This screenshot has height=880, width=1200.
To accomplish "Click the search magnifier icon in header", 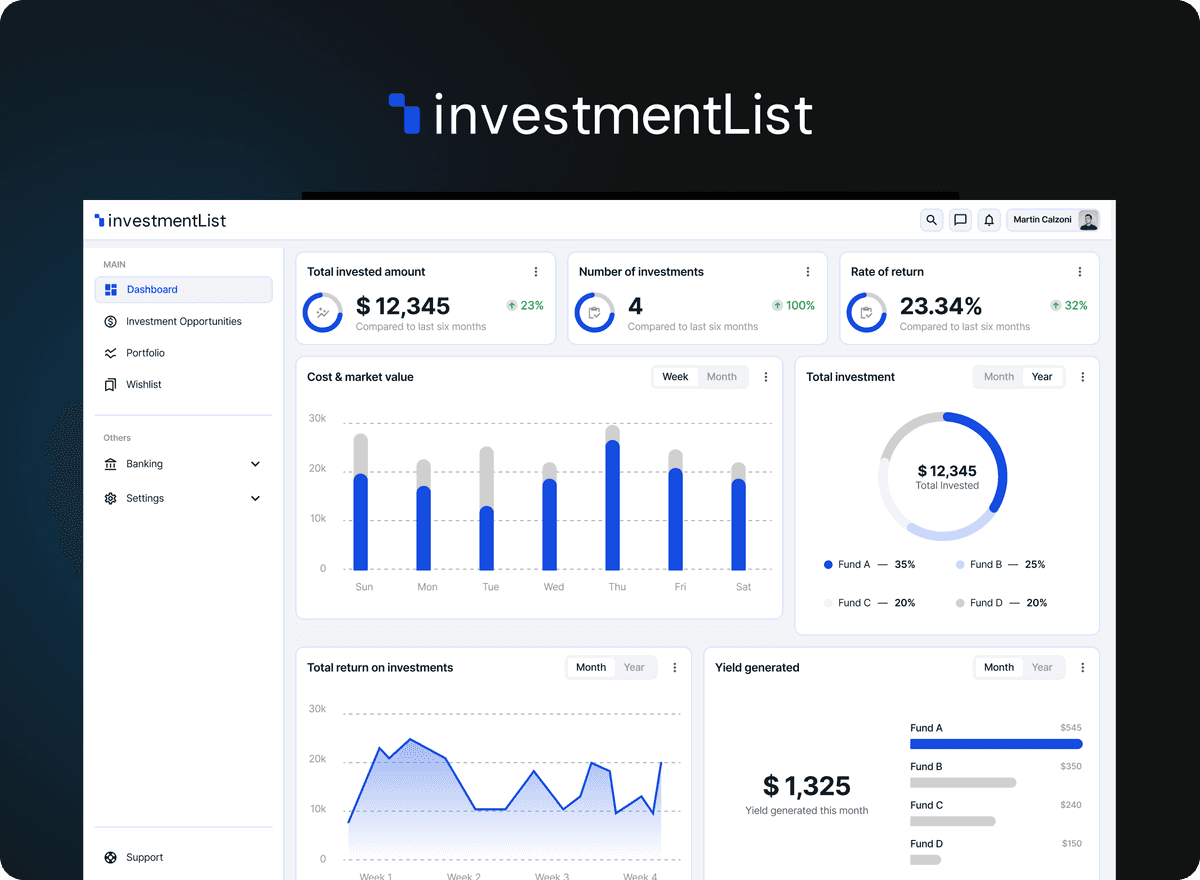I will coord(932,220).
